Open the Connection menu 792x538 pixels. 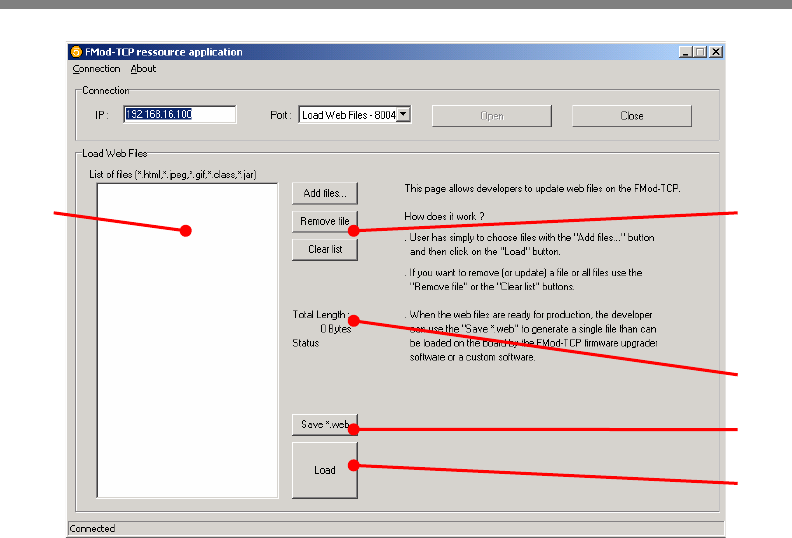point(96,69)
